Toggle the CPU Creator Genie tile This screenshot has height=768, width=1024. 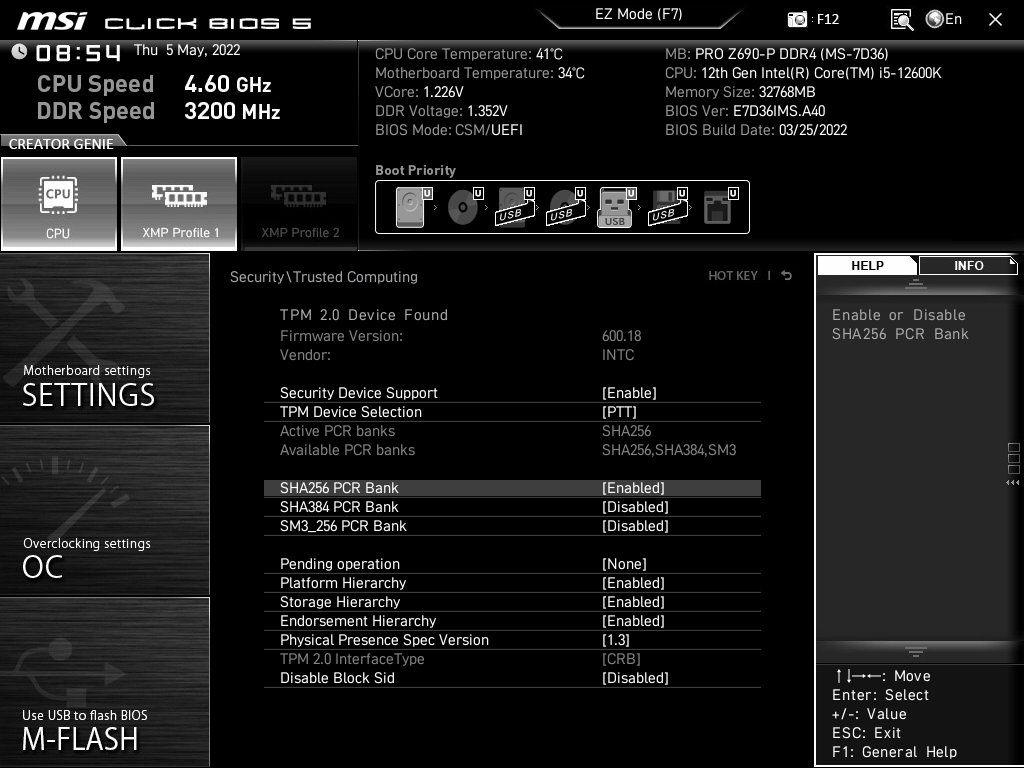coord(59,204)
